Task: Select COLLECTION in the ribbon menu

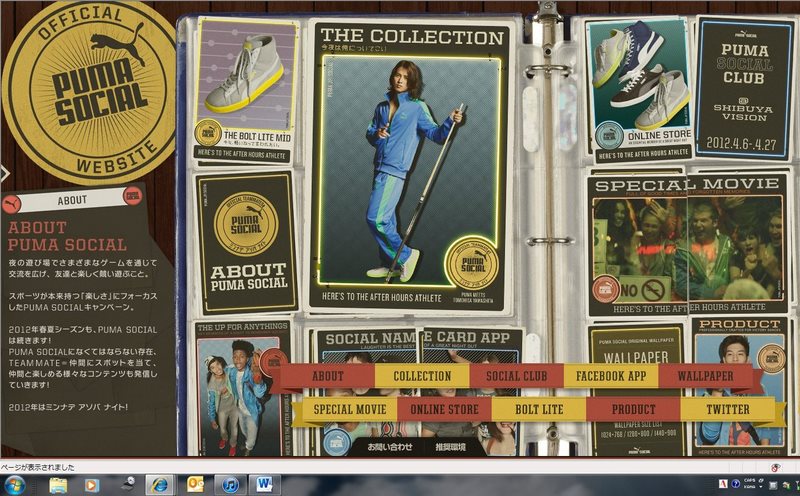Action: pos(422,376)
